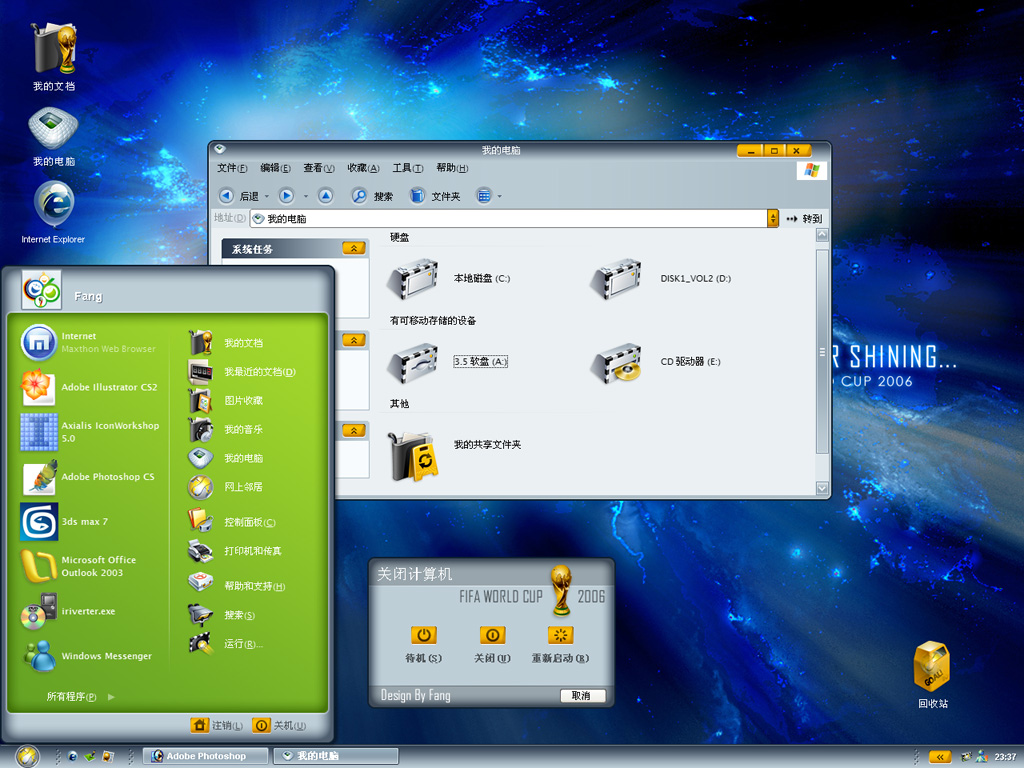Open the 回收站 recycle bin icon
The height and width of the screenshot is (768, 1024).
(932, 674)
